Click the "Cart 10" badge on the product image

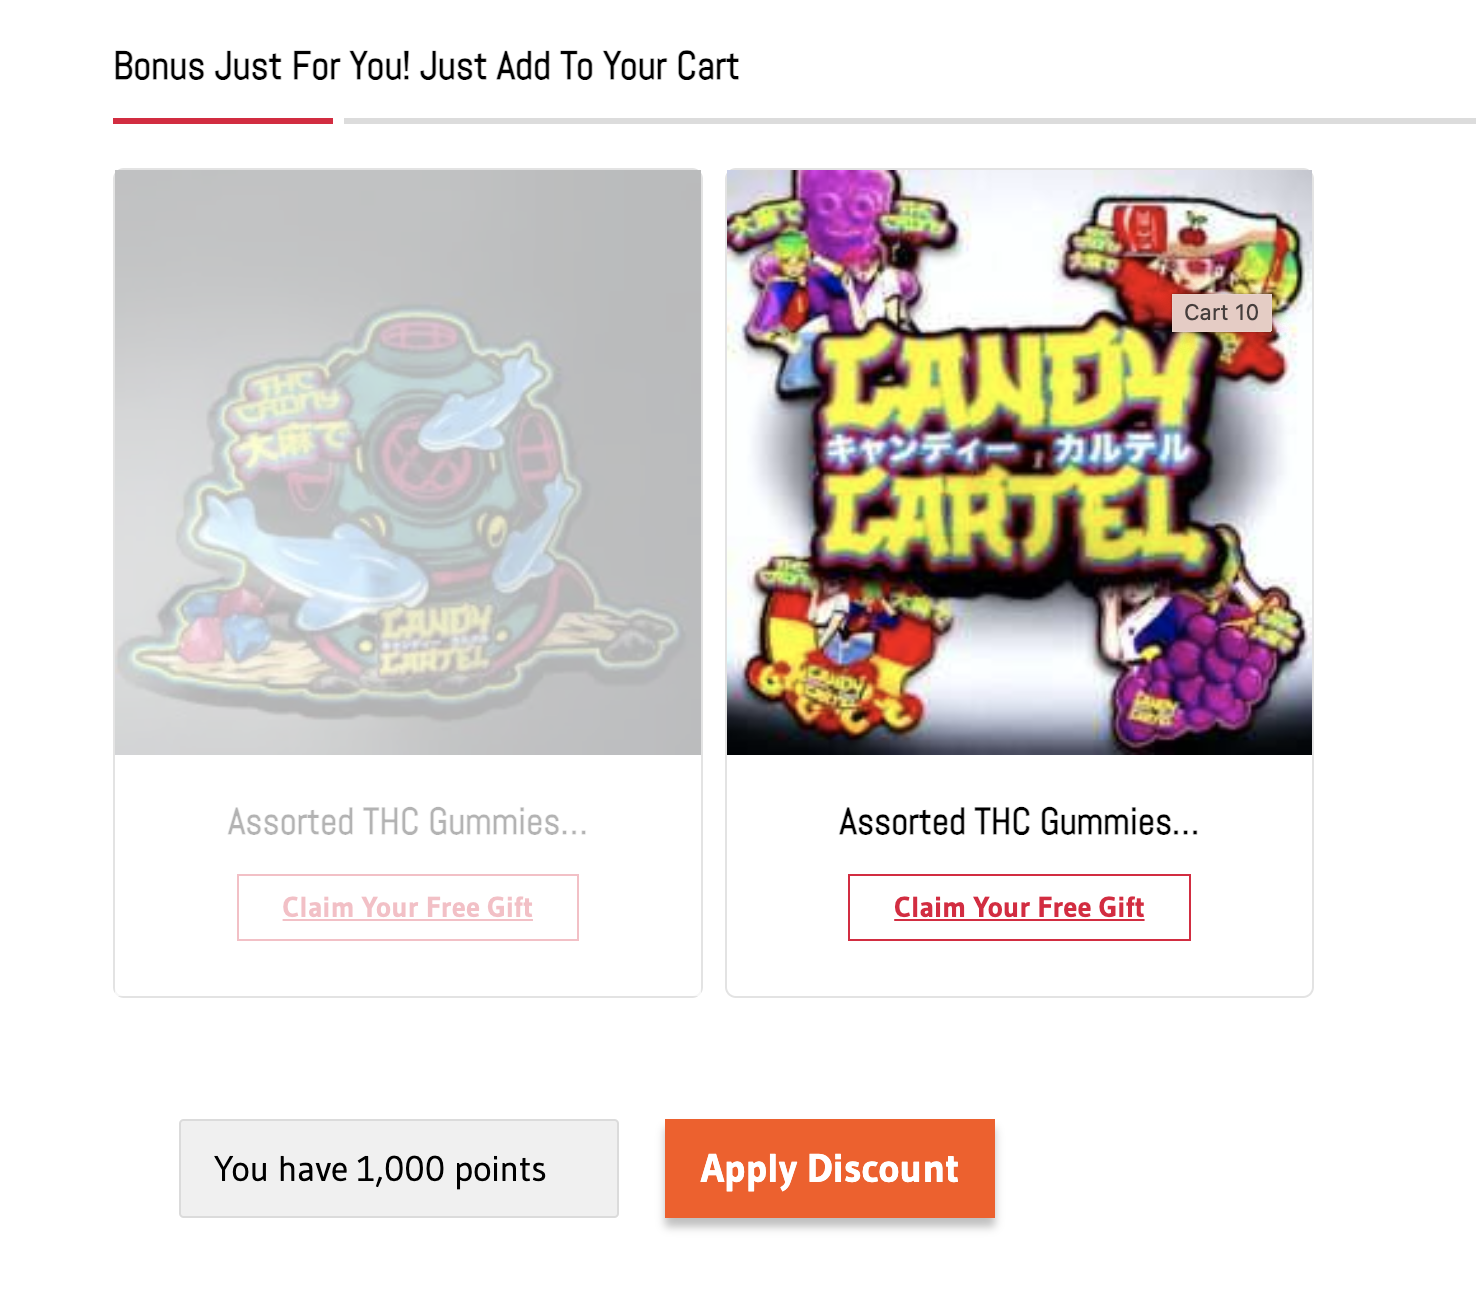(x=1221, y=312)
